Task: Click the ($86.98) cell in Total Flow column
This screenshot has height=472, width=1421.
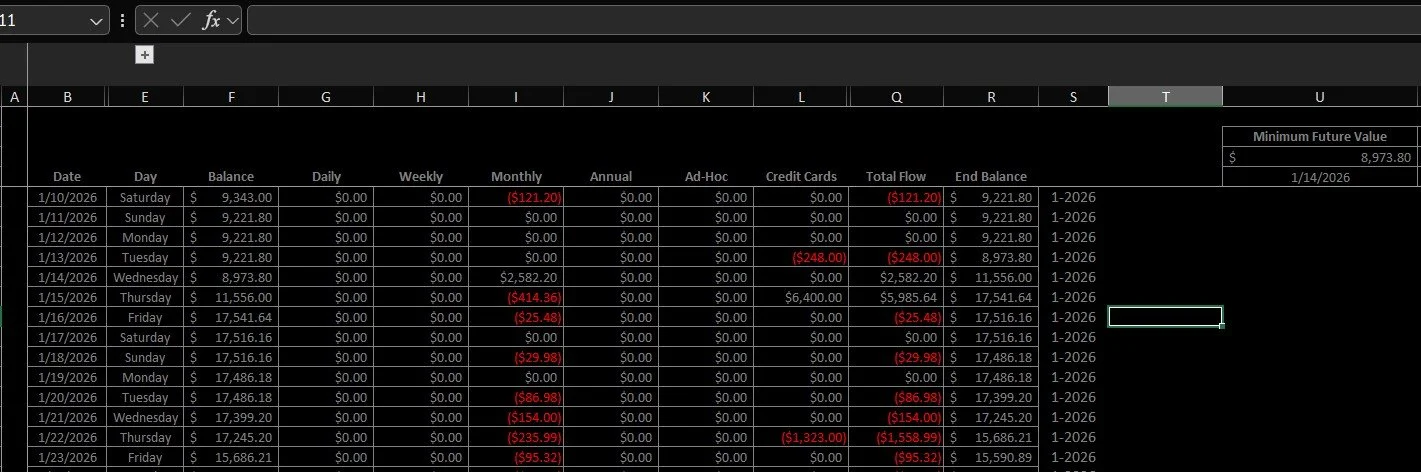Action: tap(896, 397)
